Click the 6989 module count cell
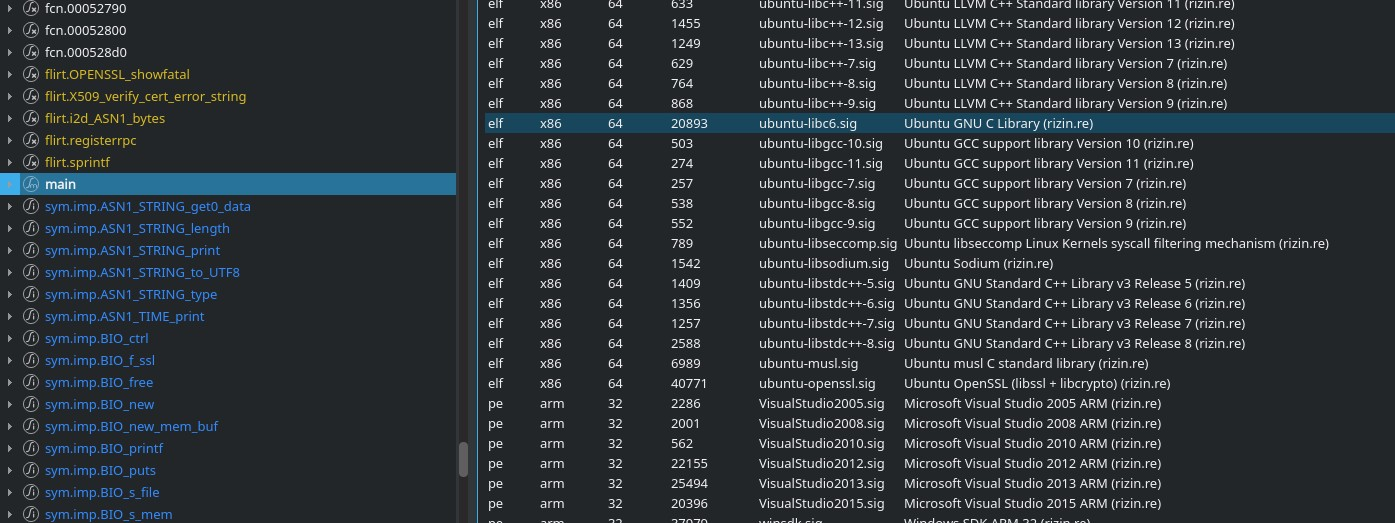 click(x=685, y=363)
